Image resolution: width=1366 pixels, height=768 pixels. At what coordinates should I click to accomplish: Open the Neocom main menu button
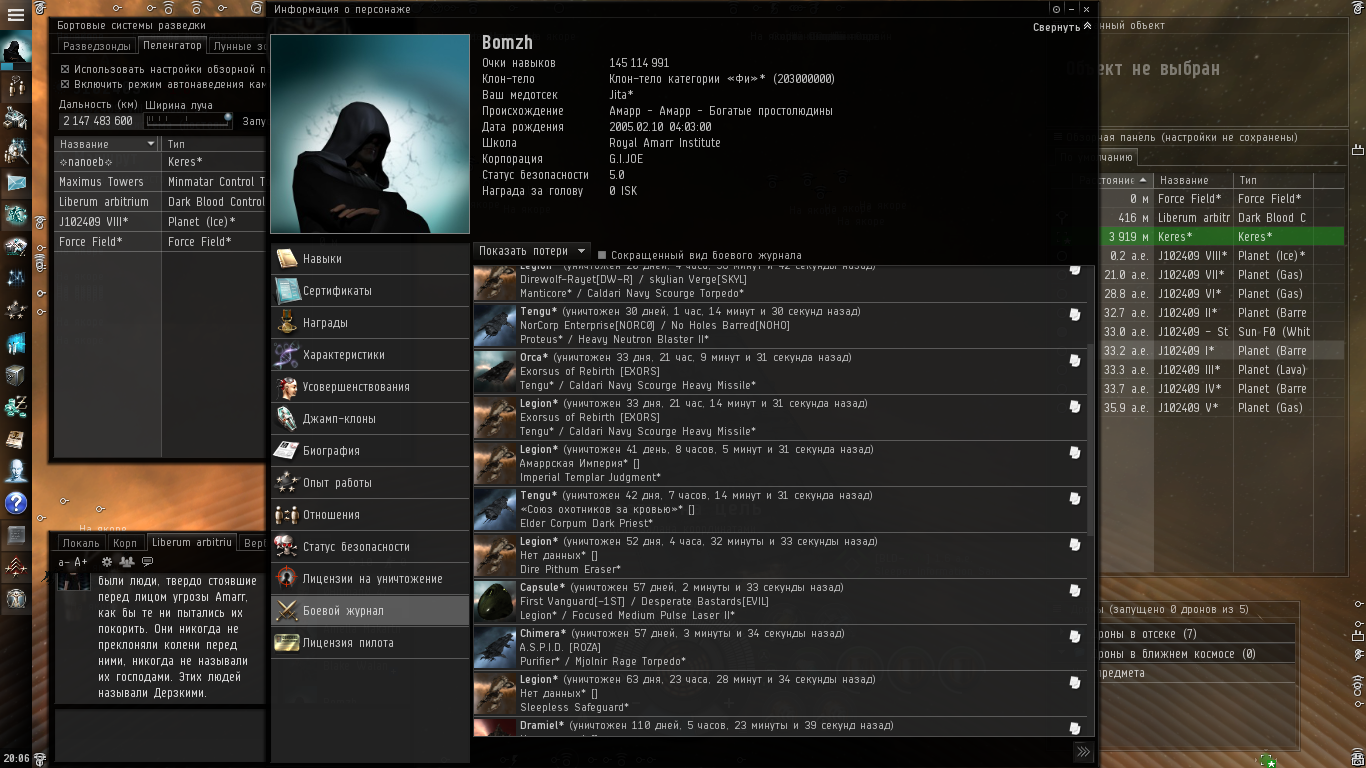(16, 15)
